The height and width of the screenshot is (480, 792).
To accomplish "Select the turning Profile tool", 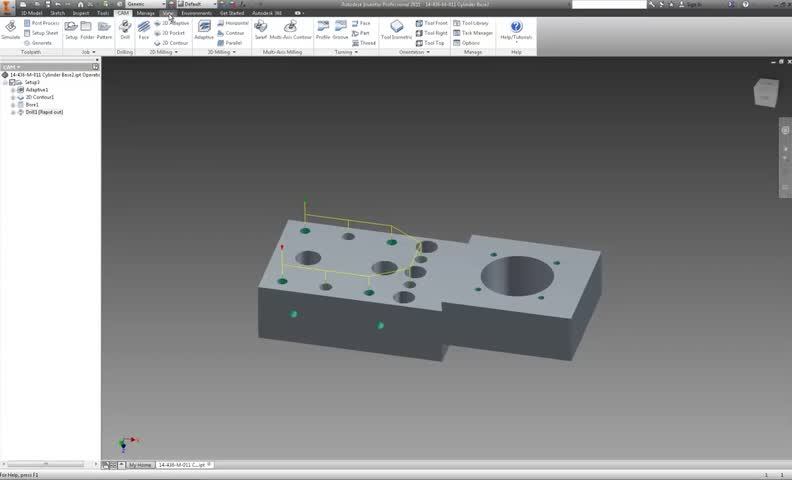I will [323, 30].
